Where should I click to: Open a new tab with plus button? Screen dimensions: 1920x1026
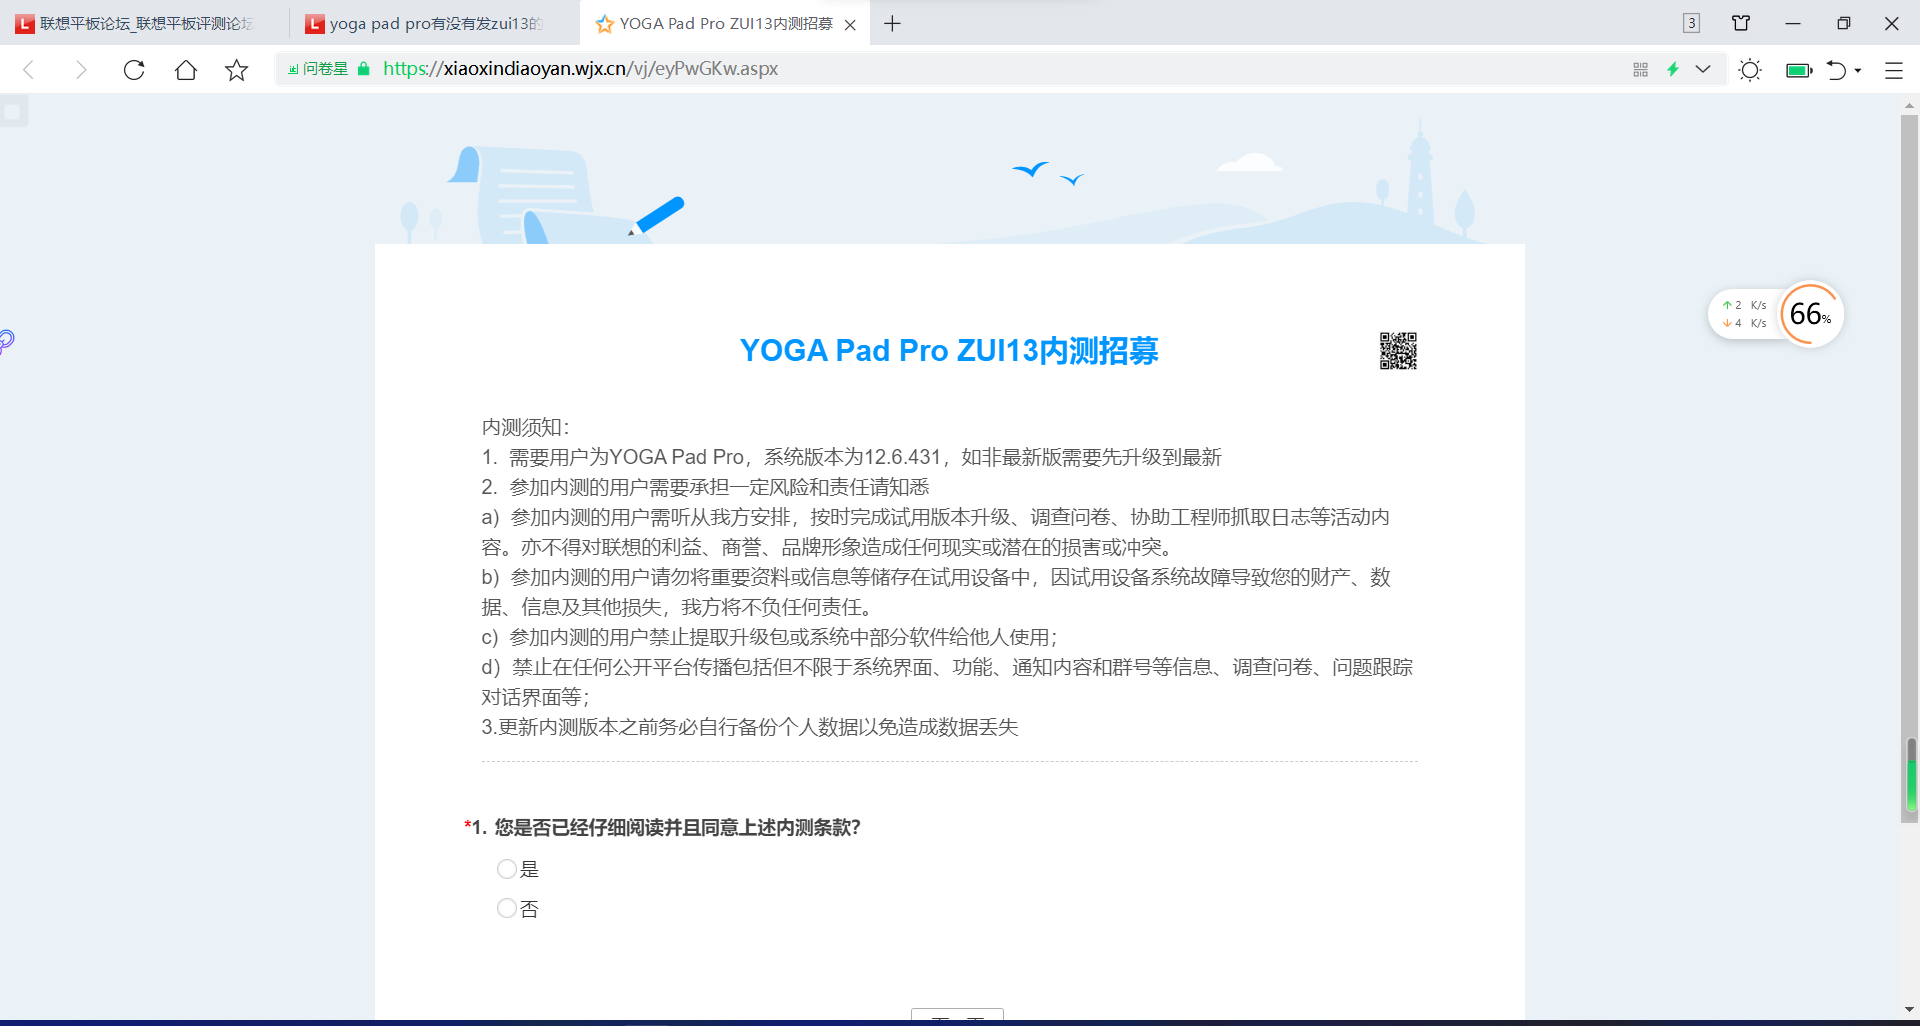893,23
